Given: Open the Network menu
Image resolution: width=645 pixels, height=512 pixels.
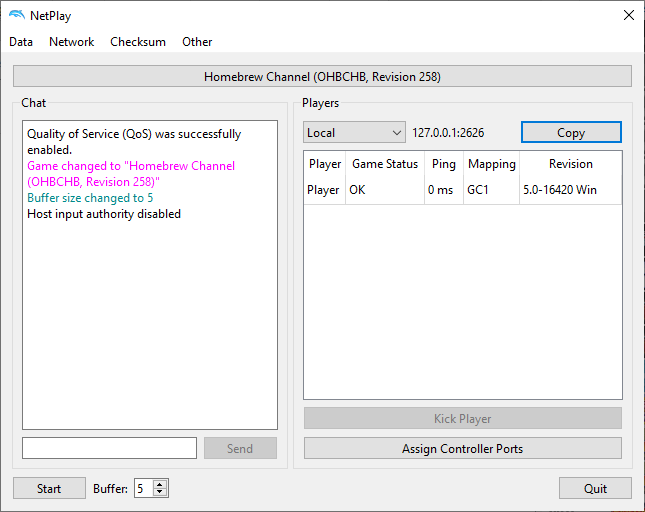Looking at the screenshot, I should pos(72,42).
